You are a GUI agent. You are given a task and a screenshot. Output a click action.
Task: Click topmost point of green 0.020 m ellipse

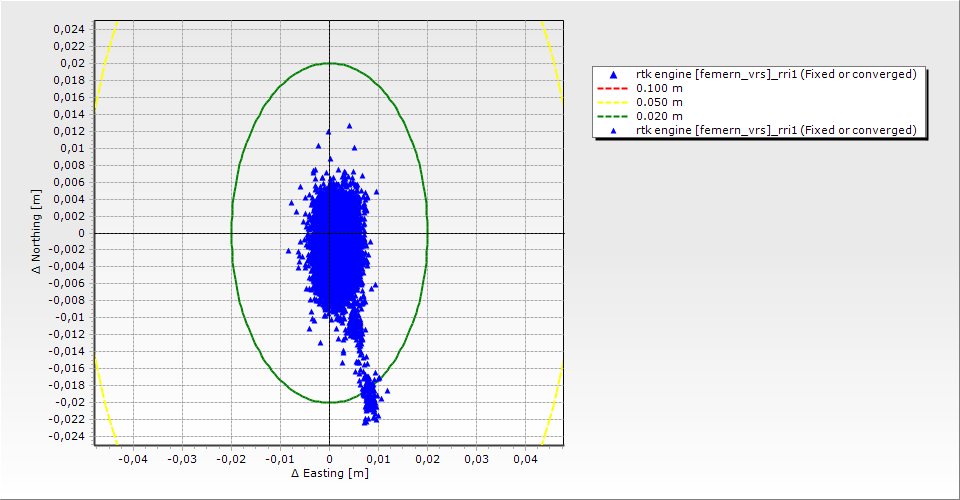(330, 63)
